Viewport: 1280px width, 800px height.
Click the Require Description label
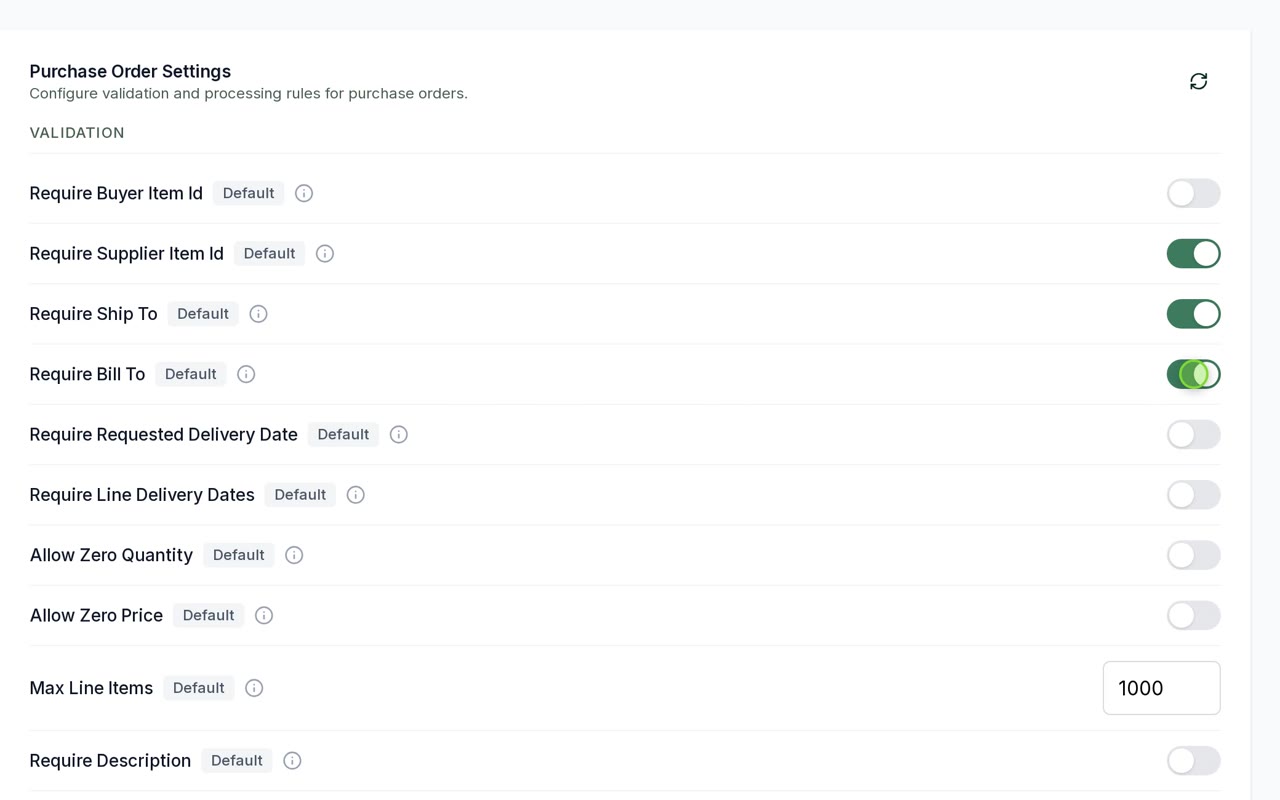tap(110, 761)
